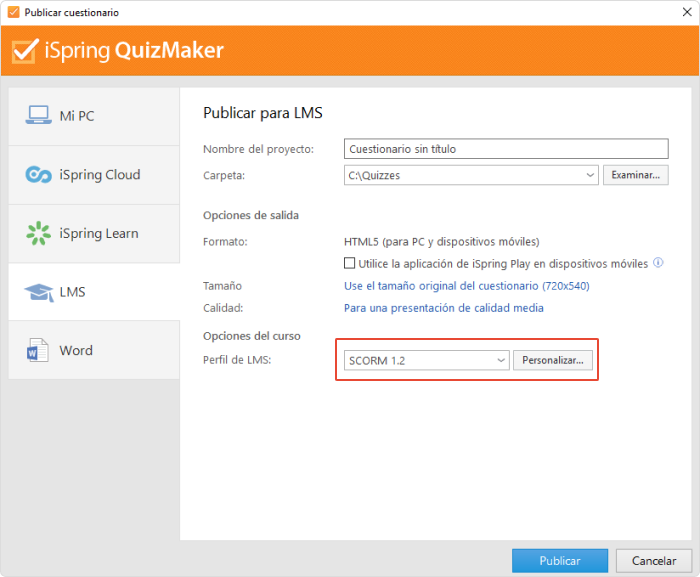
Task: Select the LMS publishing tab
Action: pyautogui.click(x=94, y=292)
